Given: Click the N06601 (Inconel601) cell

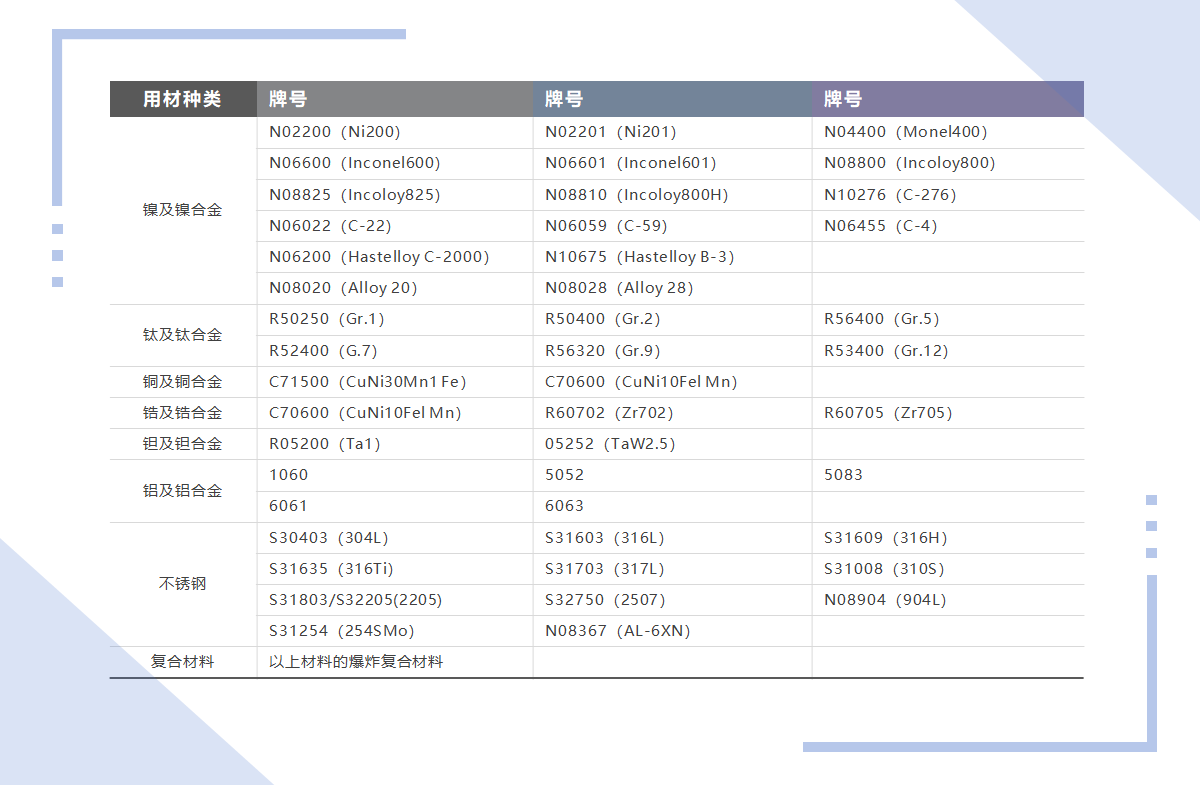Looking at the screenshot, I should [672, 163].
